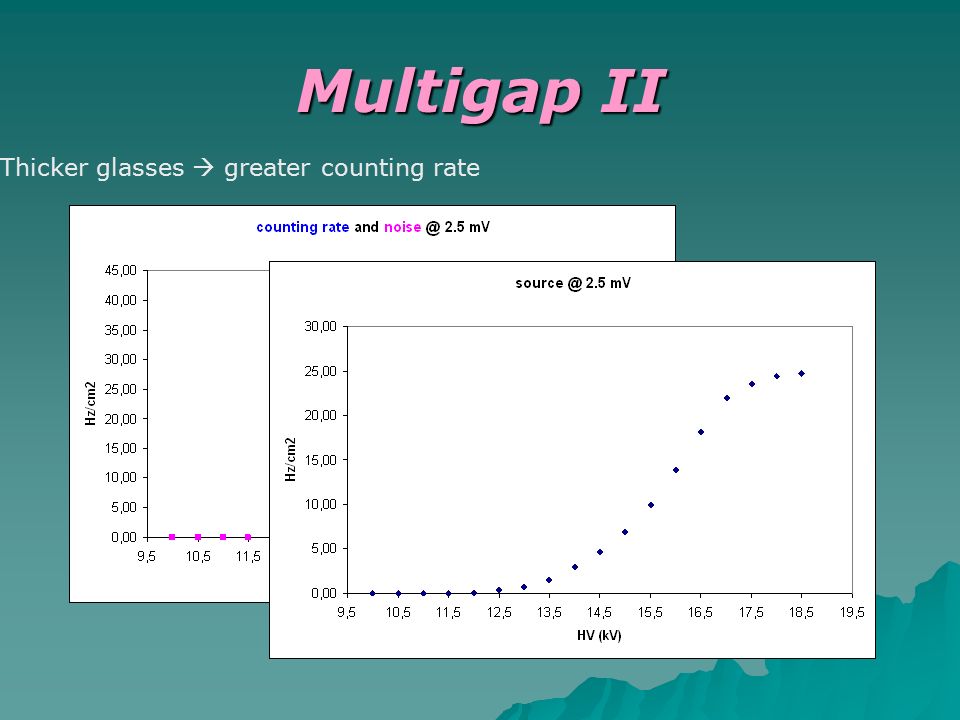Click the '13,5' x-axis tick label

549,612
